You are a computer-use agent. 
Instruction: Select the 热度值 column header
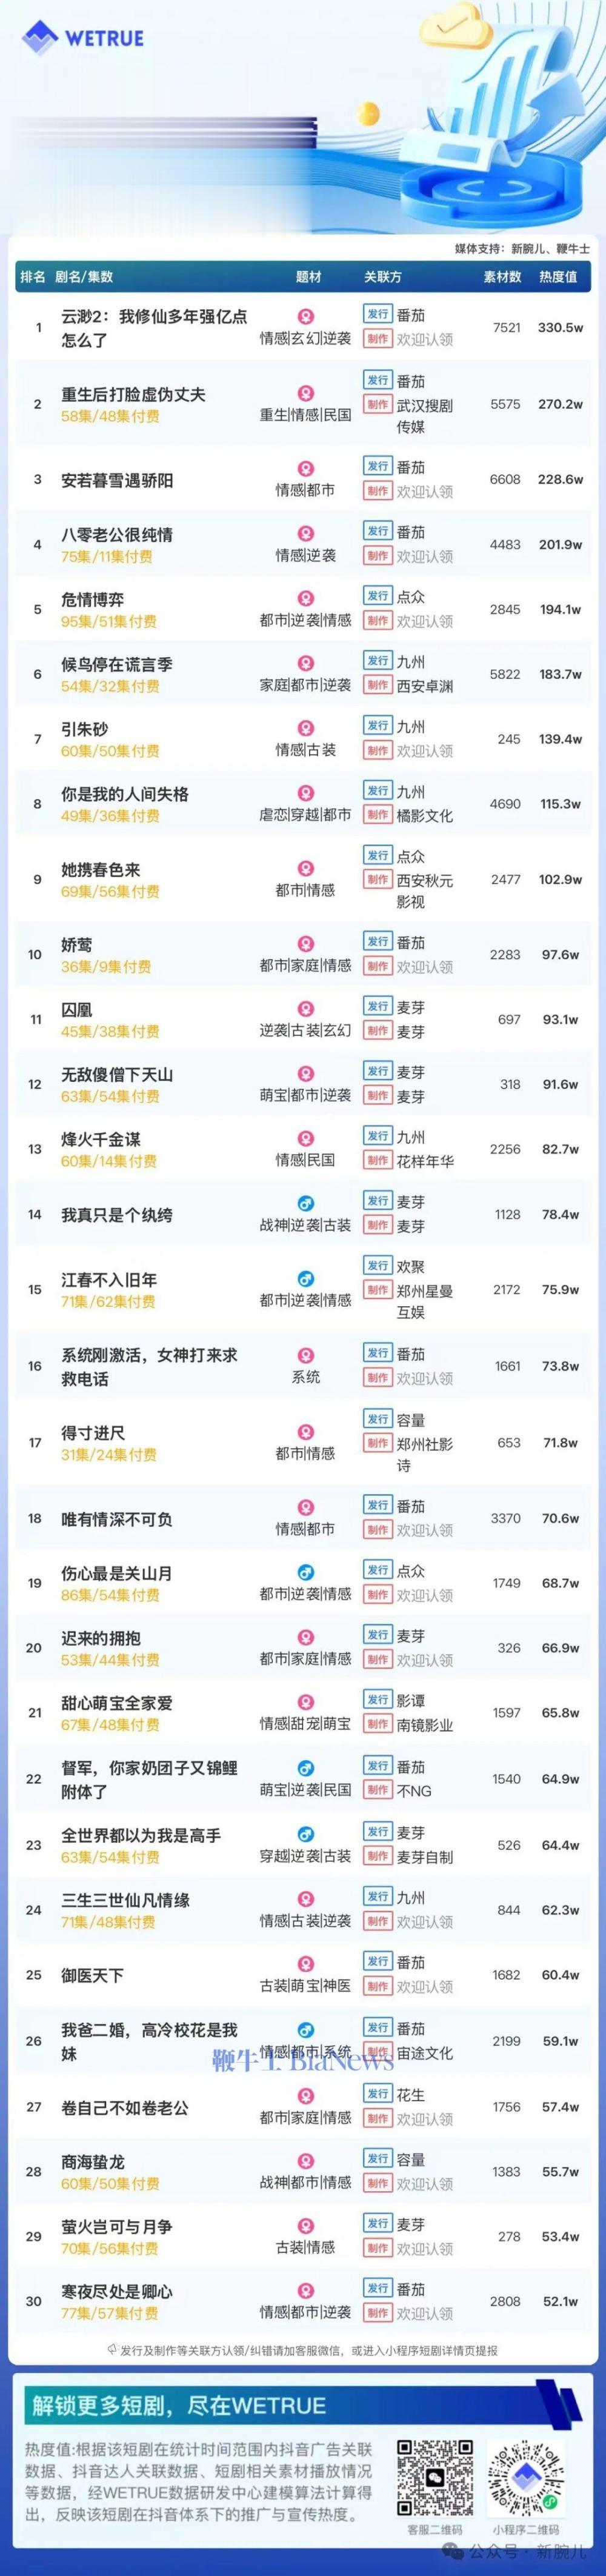(x=558, y=277)
